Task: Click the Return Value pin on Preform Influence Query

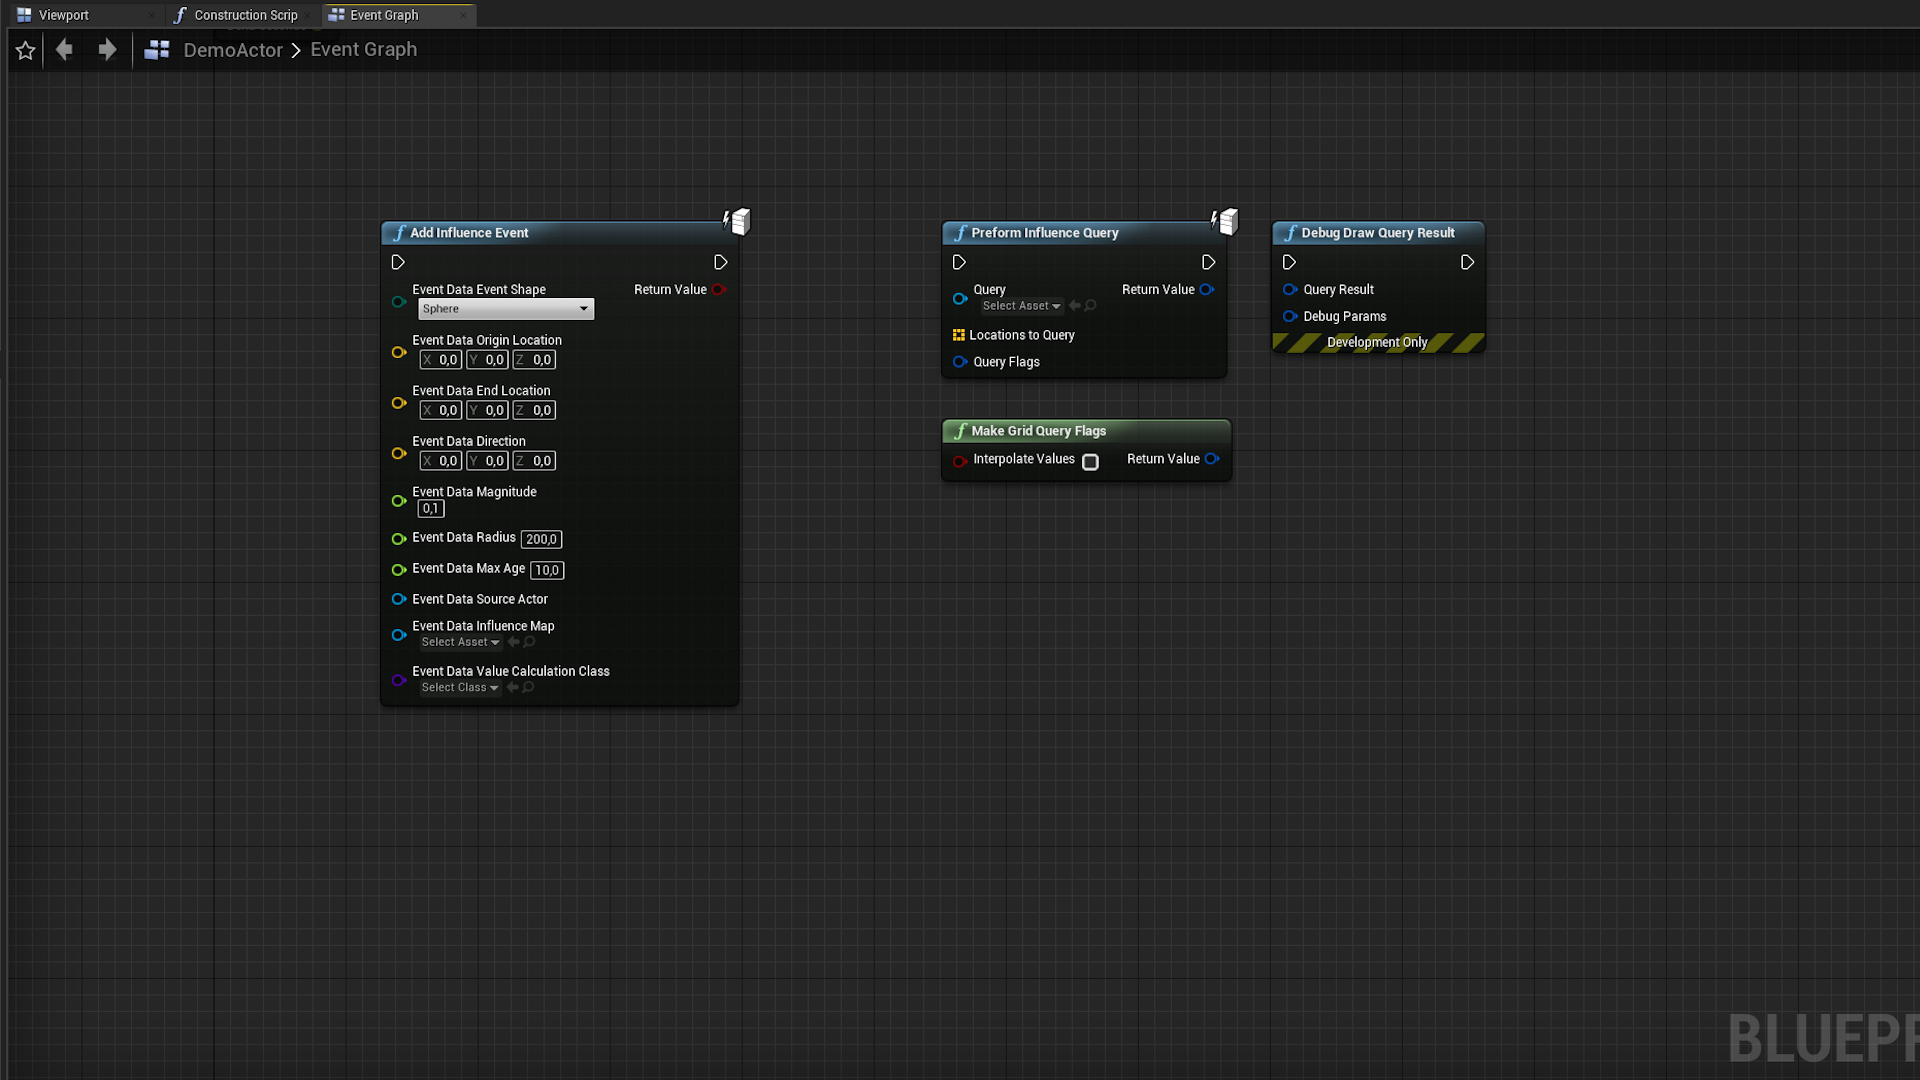Action: (x=1208, y=289)
